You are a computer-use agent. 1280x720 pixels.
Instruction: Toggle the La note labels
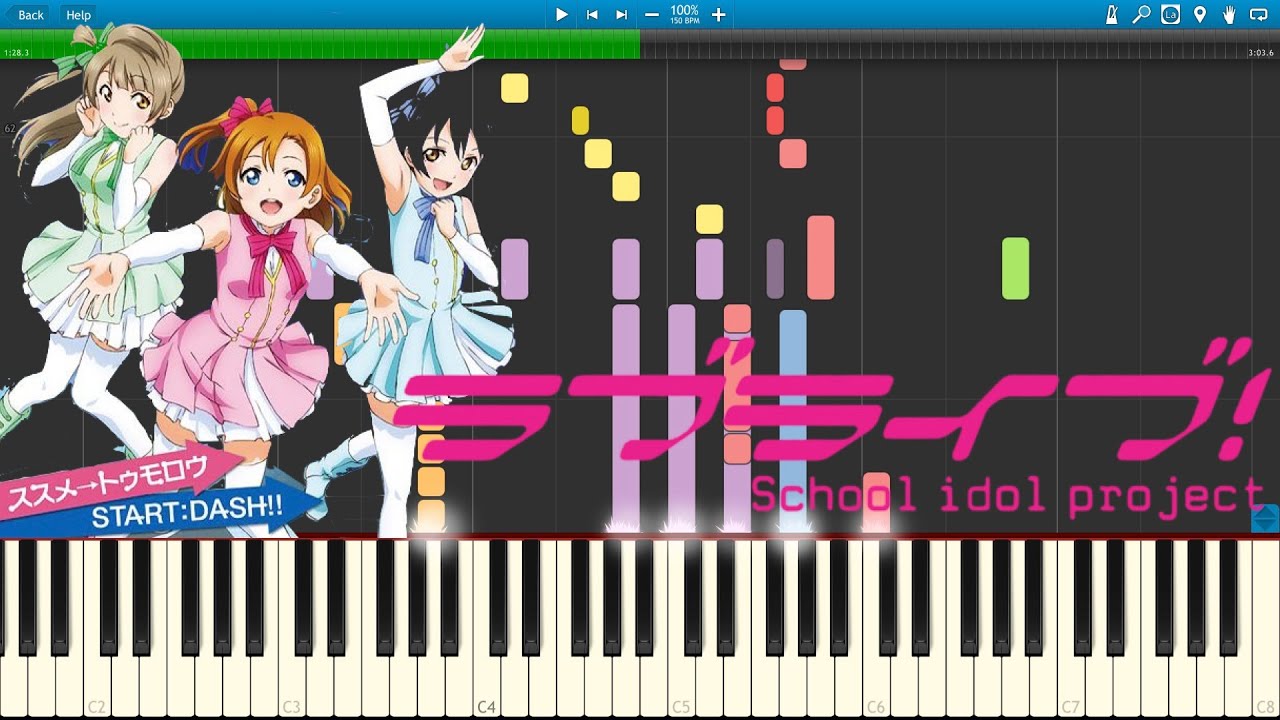point(1170,15)
